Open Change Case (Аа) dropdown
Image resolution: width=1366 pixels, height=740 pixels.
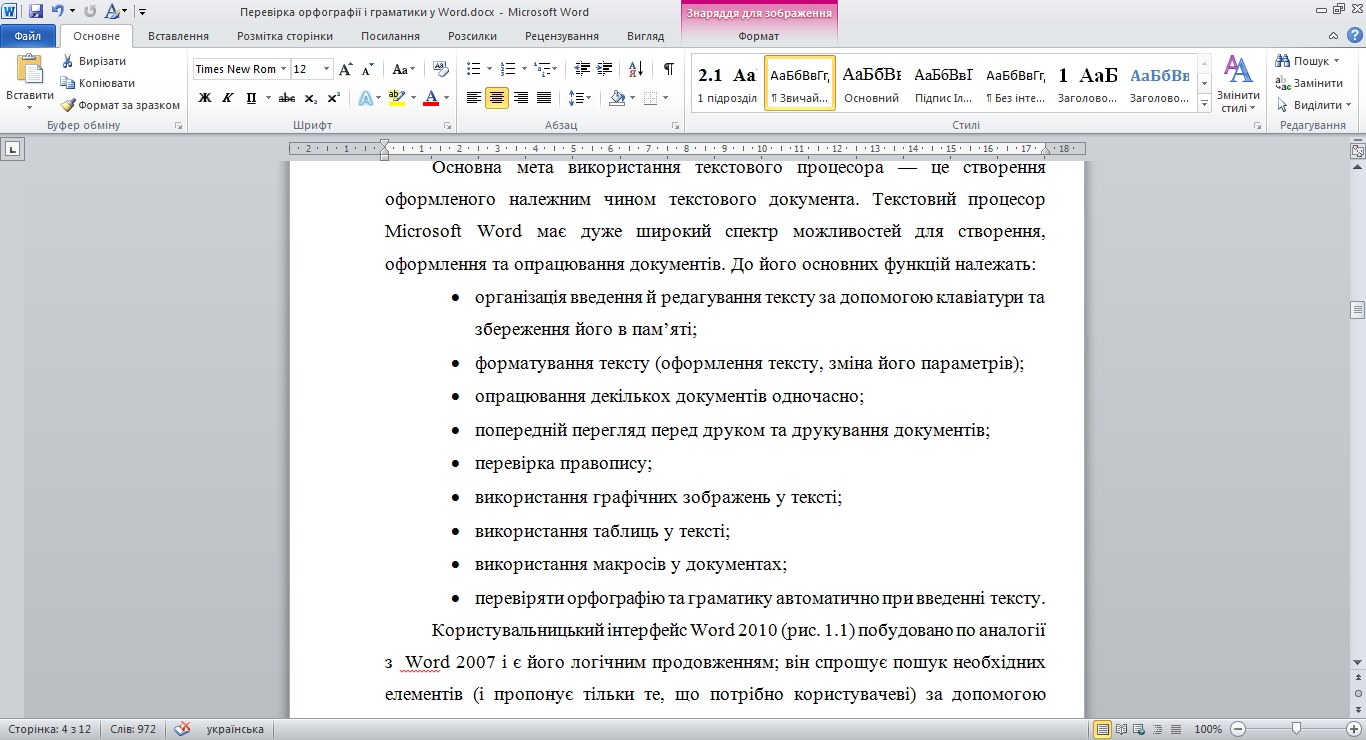click(403, 69)
